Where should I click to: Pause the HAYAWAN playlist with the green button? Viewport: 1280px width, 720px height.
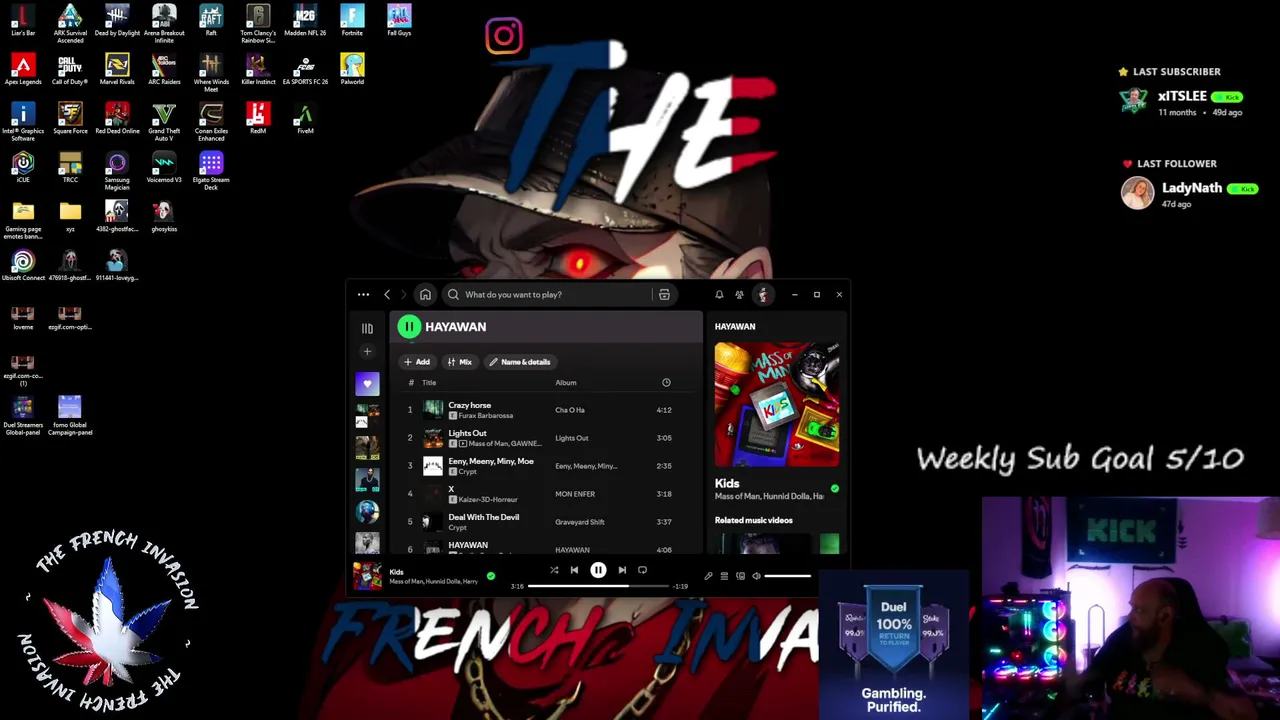coord(409,326)
